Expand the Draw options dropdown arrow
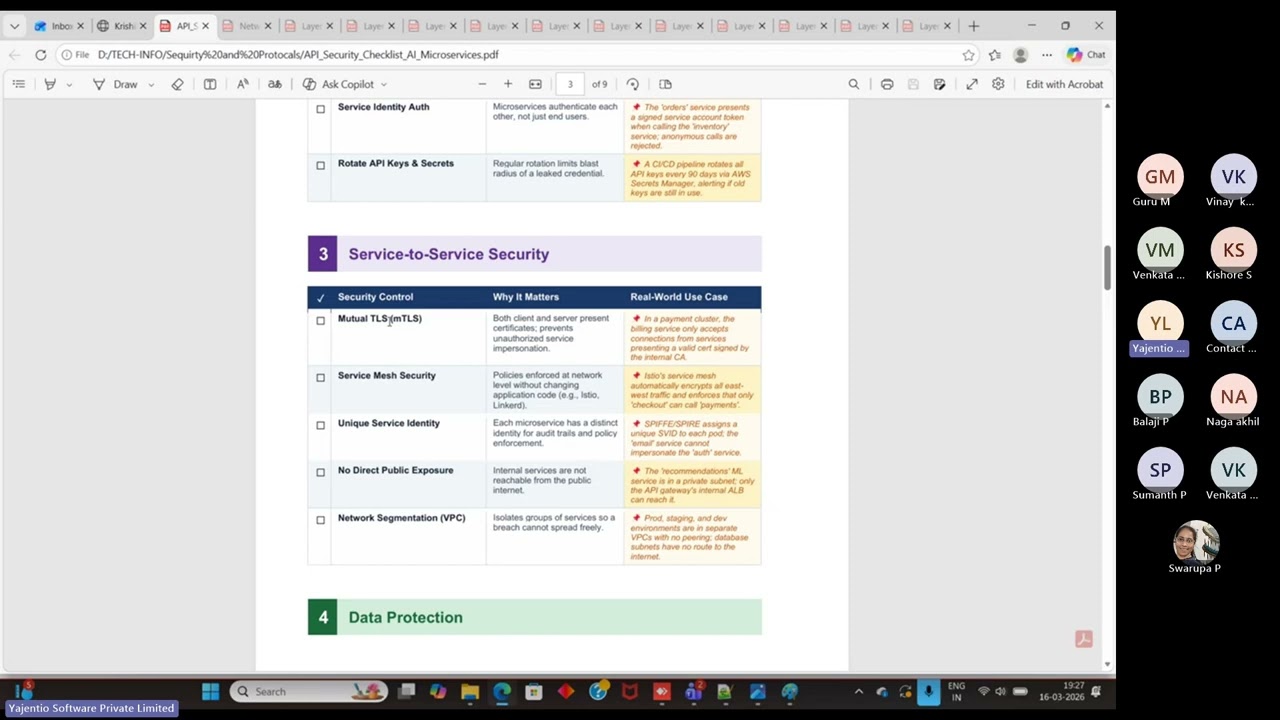Viewport: 1280px width, 720px height. click(151, 85)
